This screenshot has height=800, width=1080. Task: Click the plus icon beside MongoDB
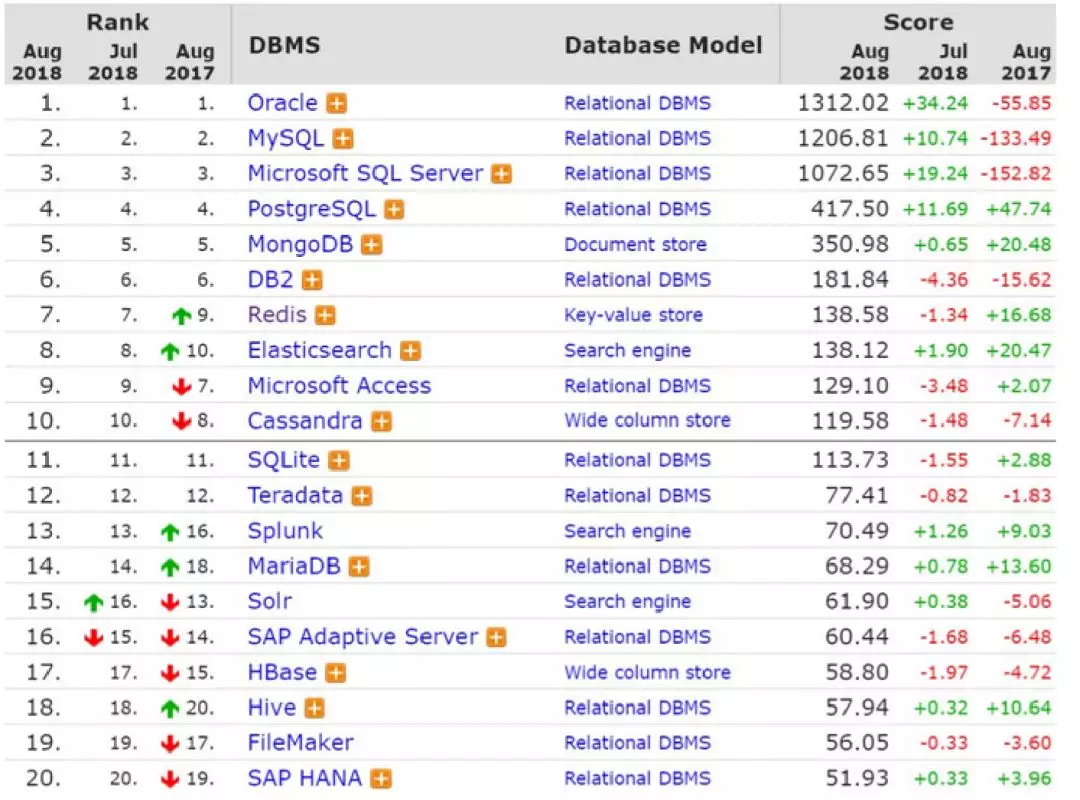372,245
